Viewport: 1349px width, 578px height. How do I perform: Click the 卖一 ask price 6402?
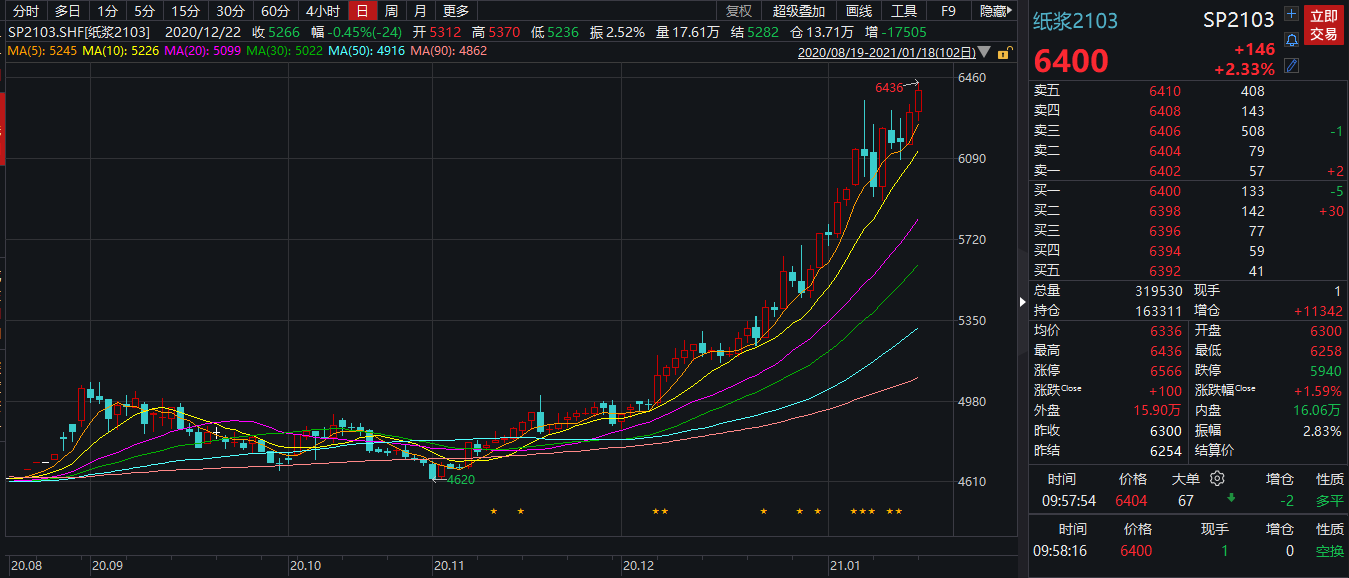[x=1164, y=171]
